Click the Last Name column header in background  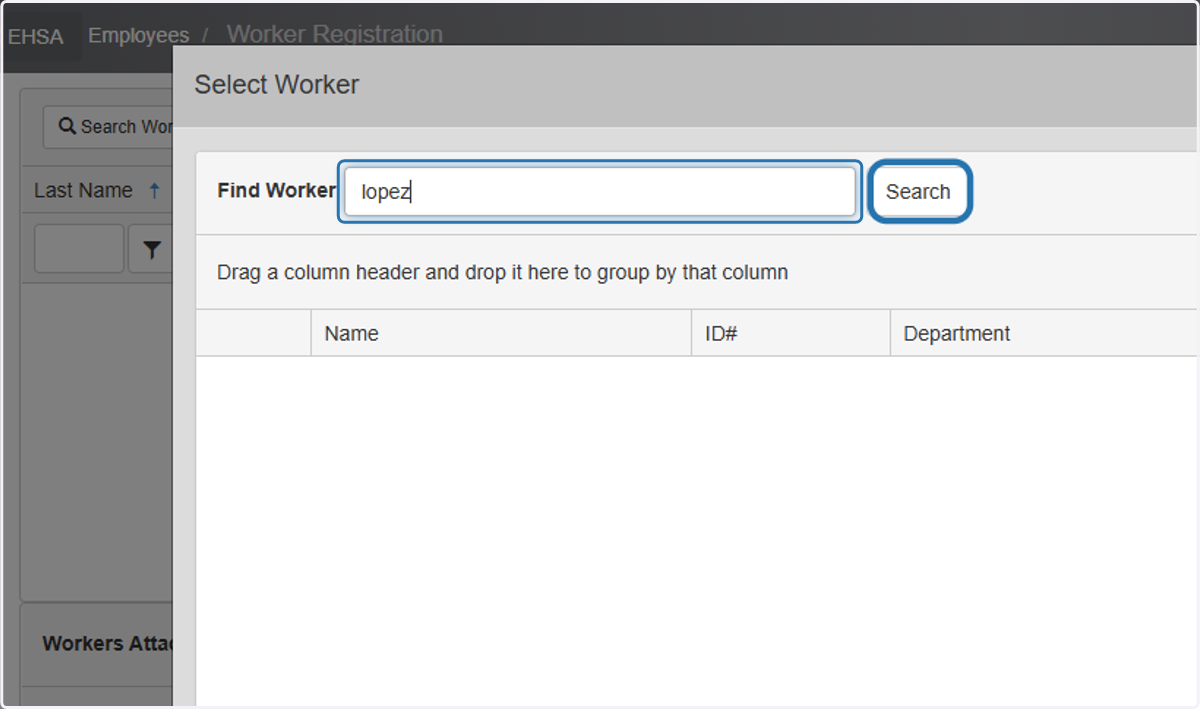point(83,190)
